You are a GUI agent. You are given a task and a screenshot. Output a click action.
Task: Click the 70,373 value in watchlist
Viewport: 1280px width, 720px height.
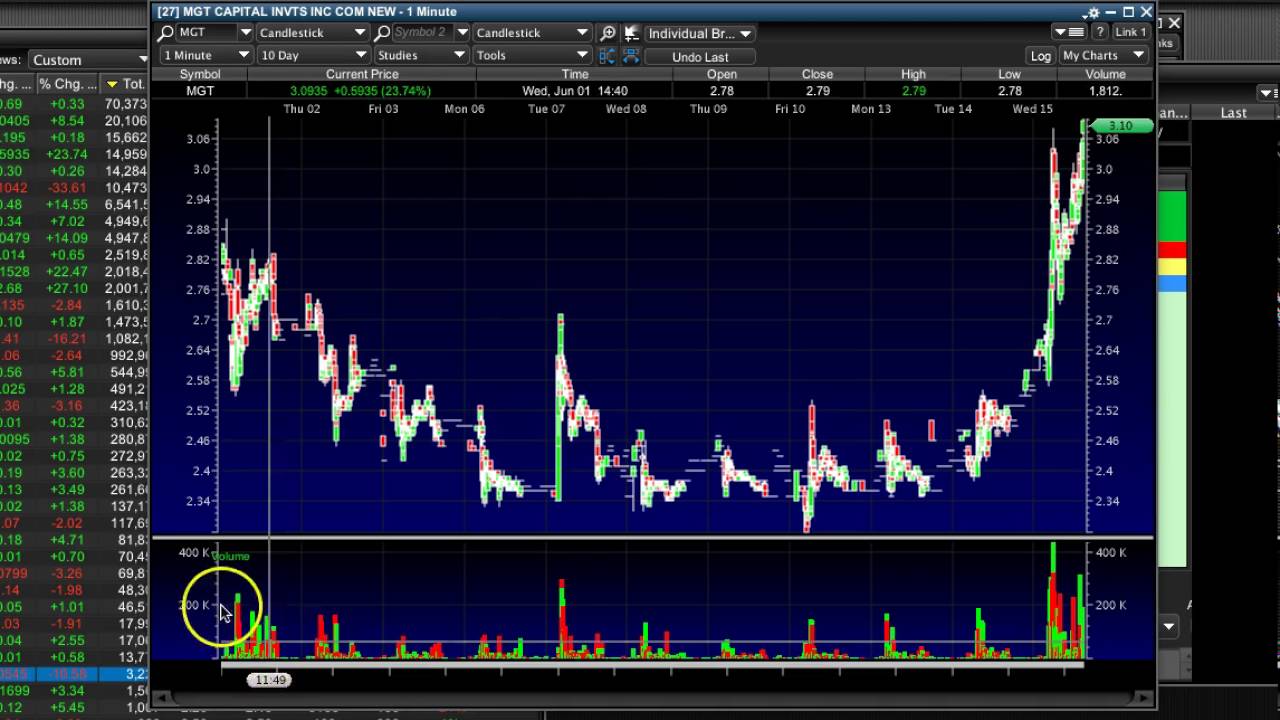click(125, 104)
